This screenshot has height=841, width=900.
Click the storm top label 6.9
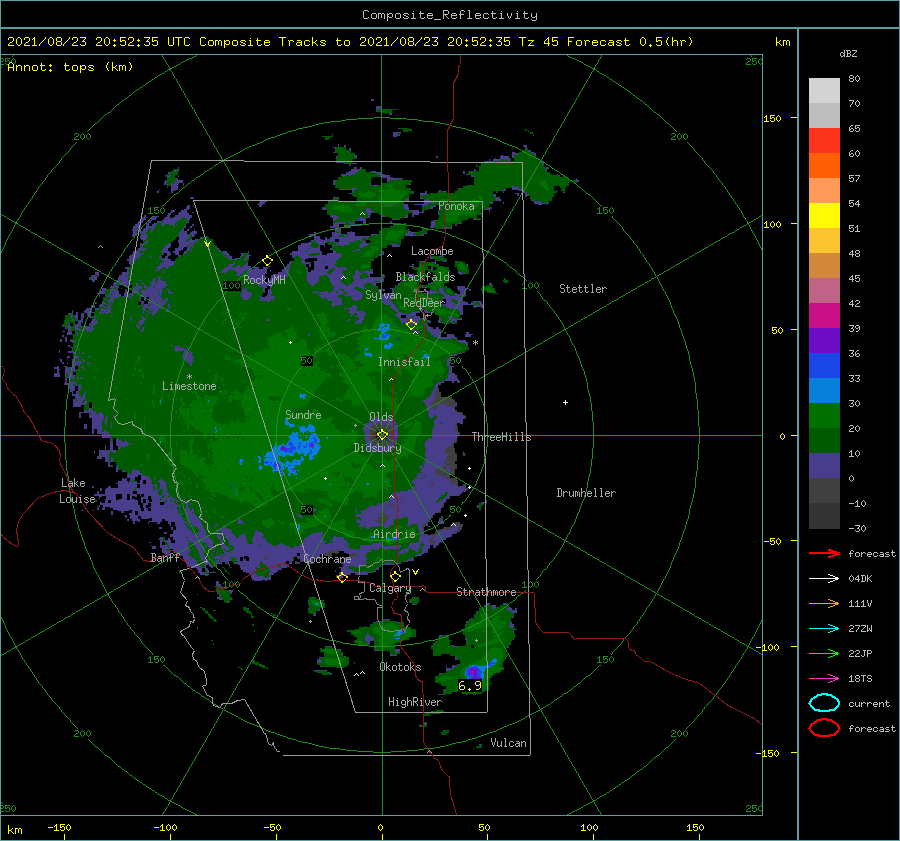click(x=470, y=685)
